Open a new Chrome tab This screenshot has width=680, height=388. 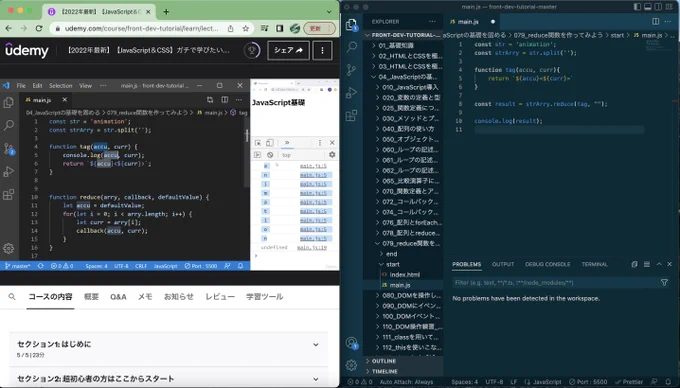(166, 12)
